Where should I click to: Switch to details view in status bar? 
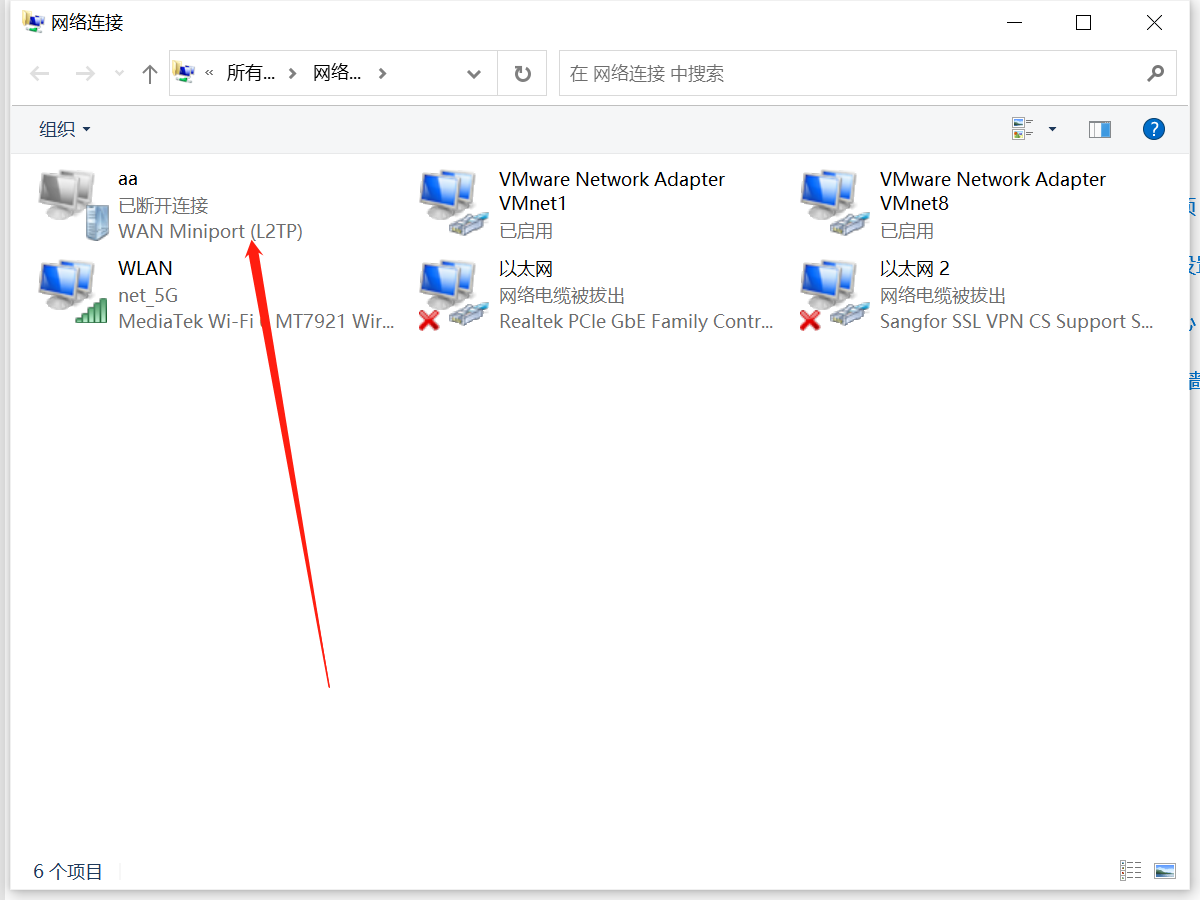pyautogui.click(x=1130, y=871)
